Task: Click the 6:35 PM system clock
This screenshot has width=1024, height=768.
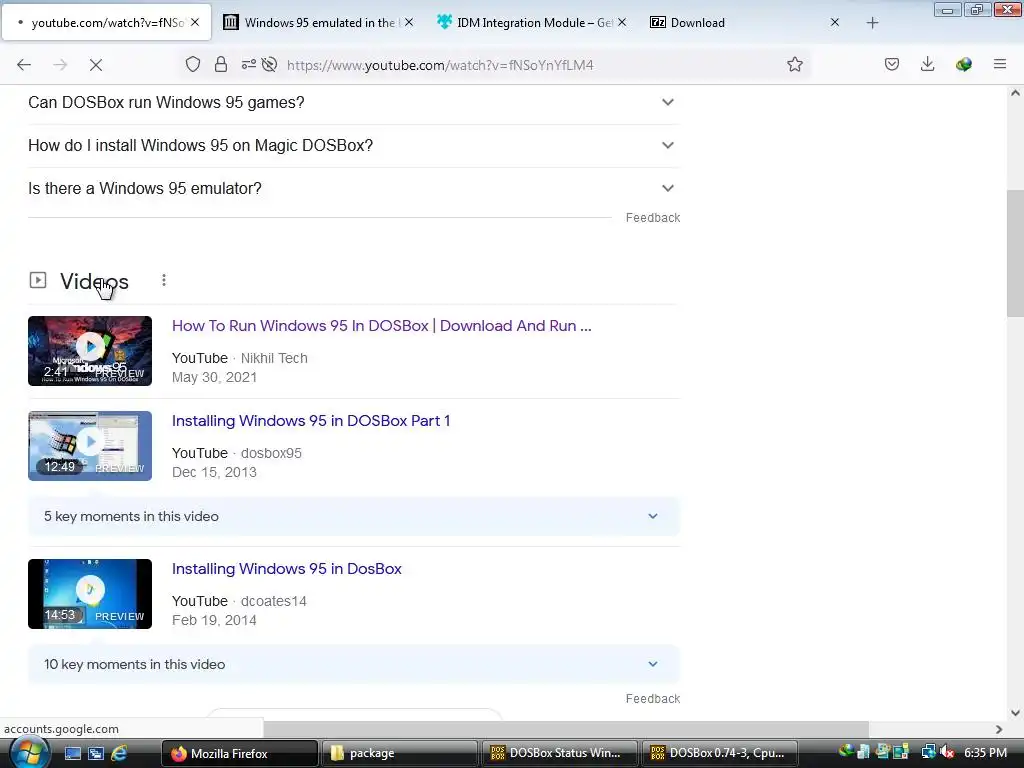Action: (x=985, y=753)
